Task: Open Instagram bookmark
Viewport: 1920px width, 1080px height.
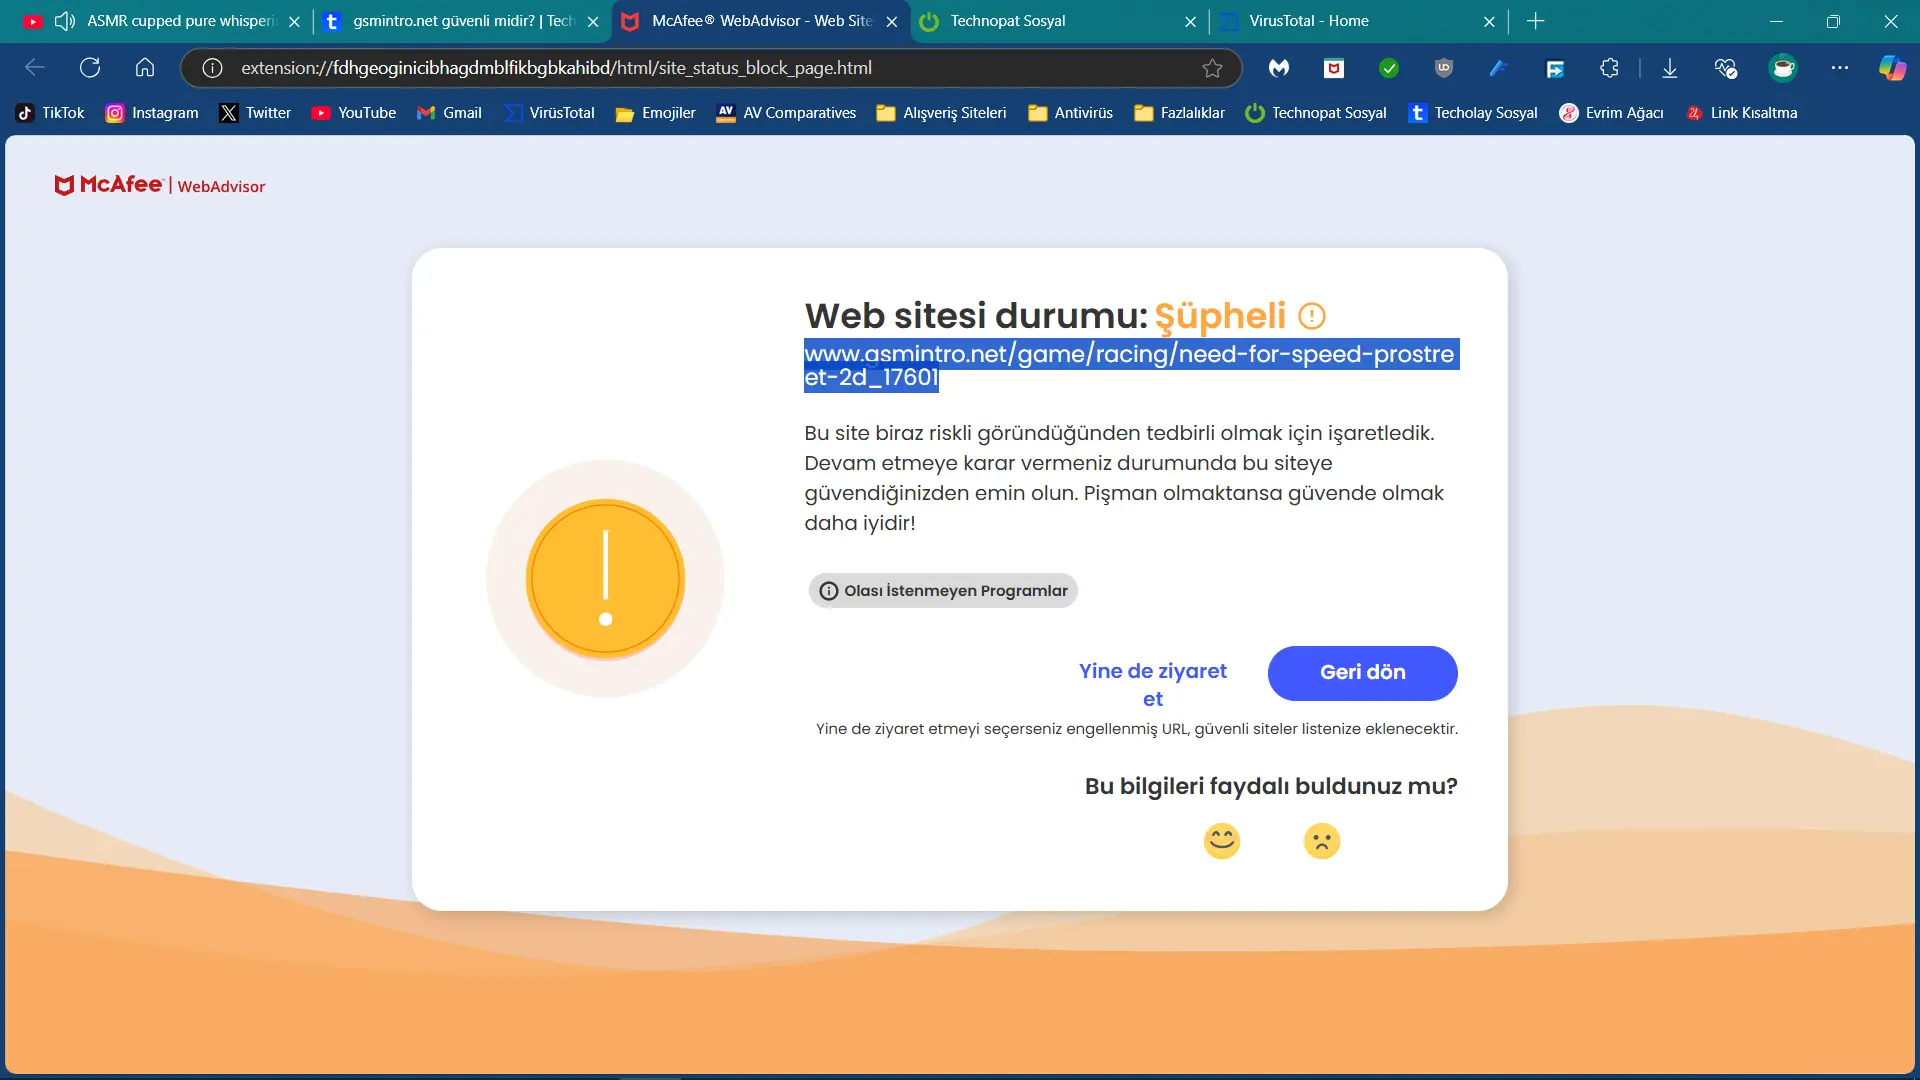Action: [152, 113]
